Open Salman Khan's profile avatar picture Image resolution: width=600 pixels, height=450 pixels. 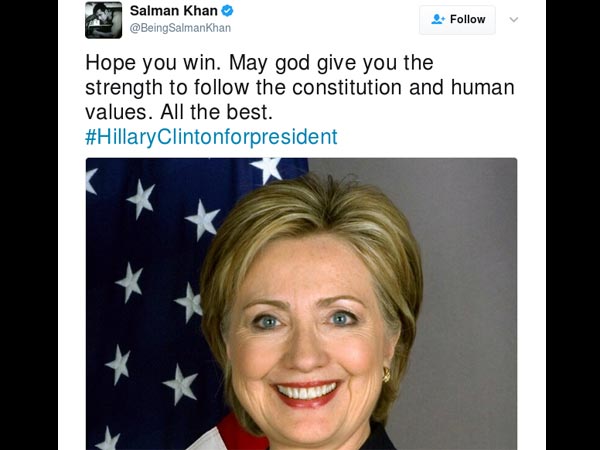point(104,20)
